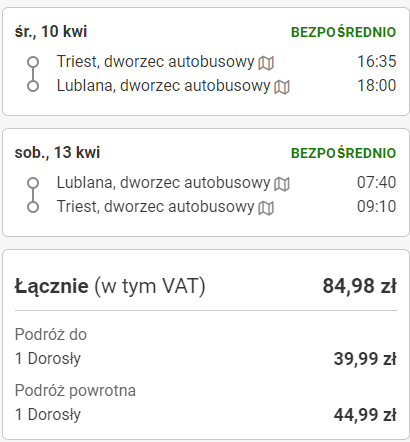Click the Podróż do price 39,99 zł

(365, 359)
